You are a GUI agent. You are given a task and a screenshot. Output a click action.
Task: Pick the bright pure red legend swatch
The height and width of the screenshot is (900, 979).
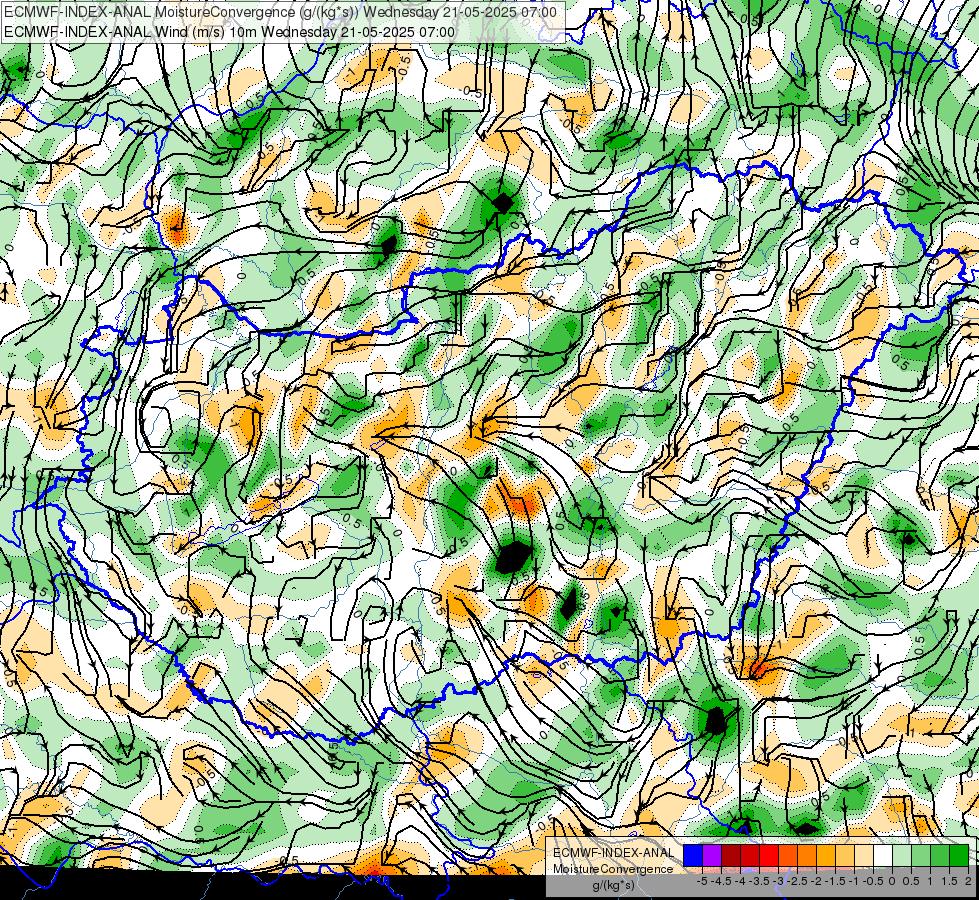pyautogui.click(x=769, y=855)
